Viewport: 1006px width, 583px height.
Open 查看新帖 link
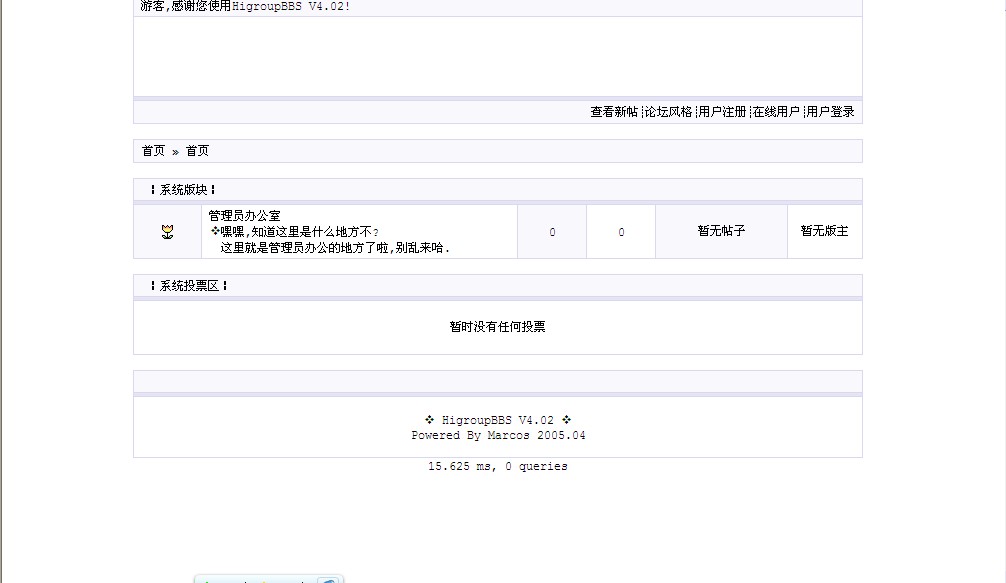(614, 112)
